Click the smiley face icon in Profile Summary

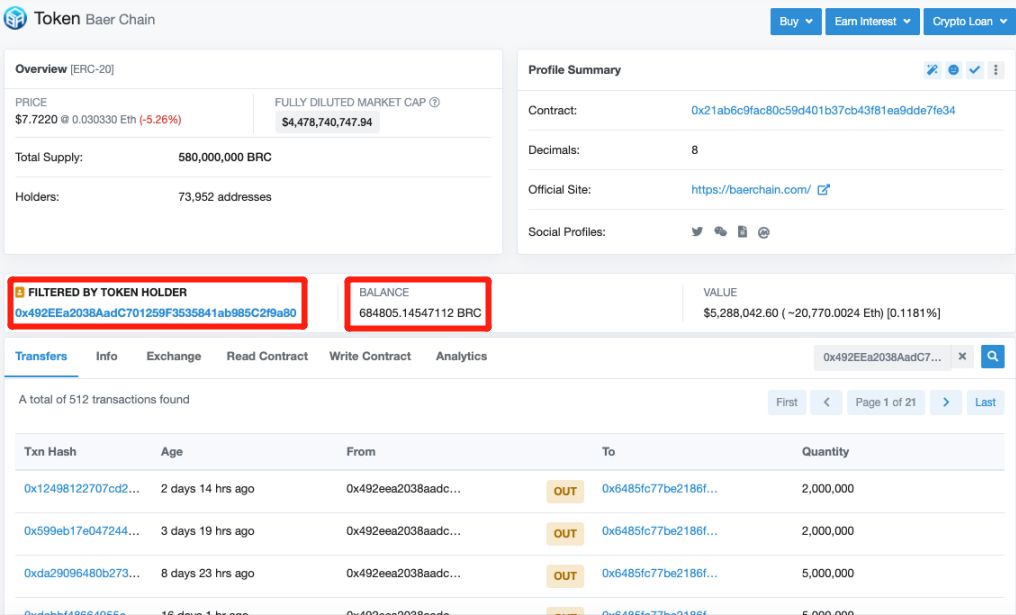[x=953, y=70]
